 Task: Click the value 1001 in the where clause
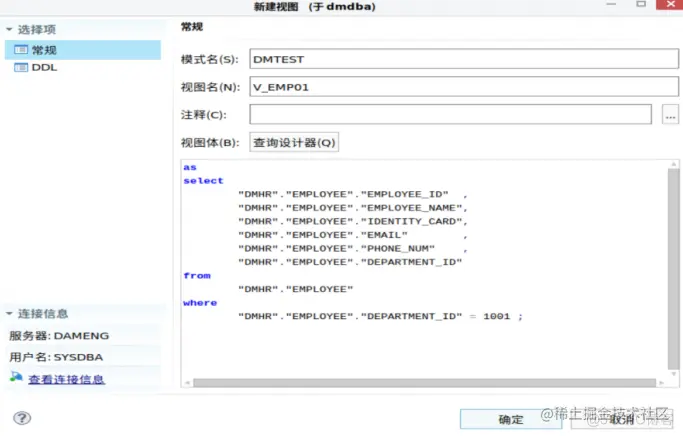[x=497, y=316]
